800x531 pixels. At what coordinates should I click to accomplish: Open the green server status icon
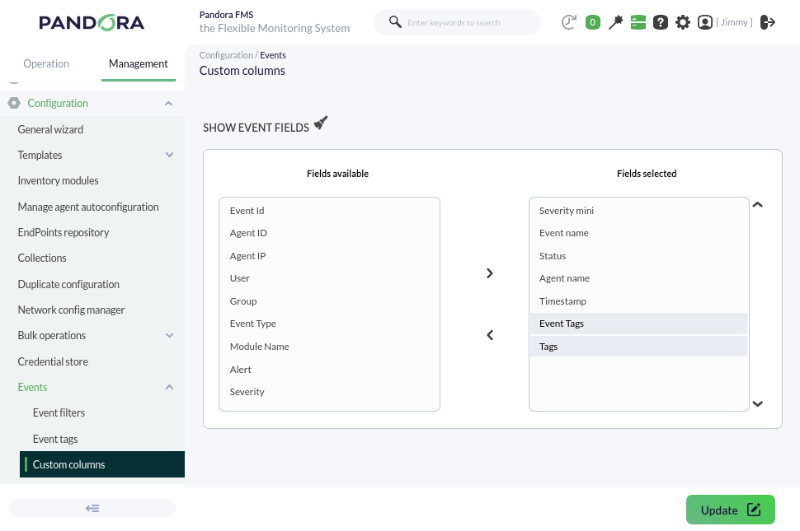(x=638, y=22)
